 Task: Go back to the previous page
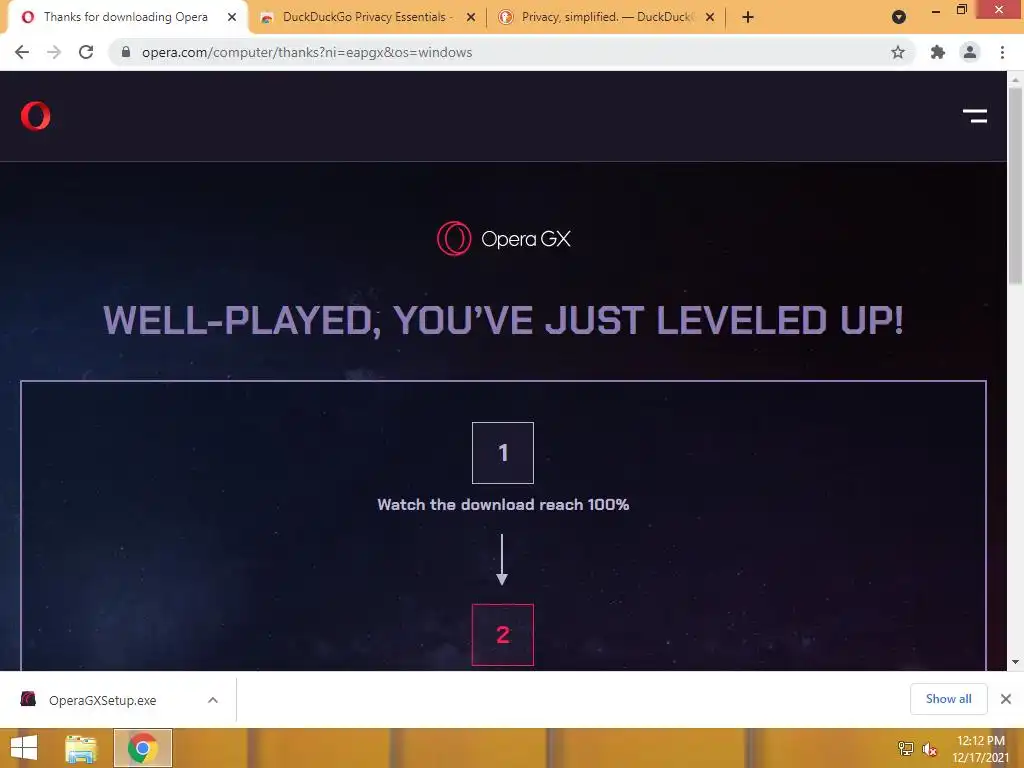tap(22, 52)
